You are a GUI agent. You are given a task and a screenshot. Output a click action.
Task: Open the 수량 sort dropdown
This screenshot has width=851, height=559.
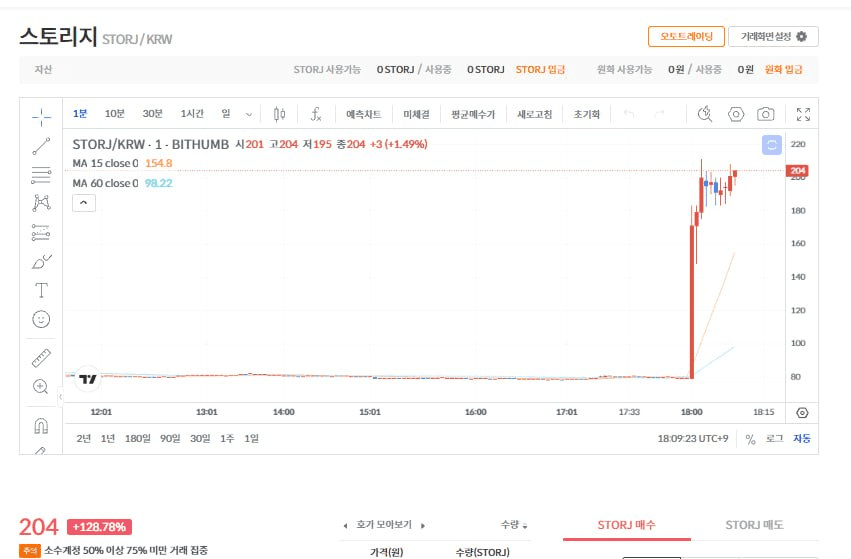pyautogui.click(x=514, y=525)
